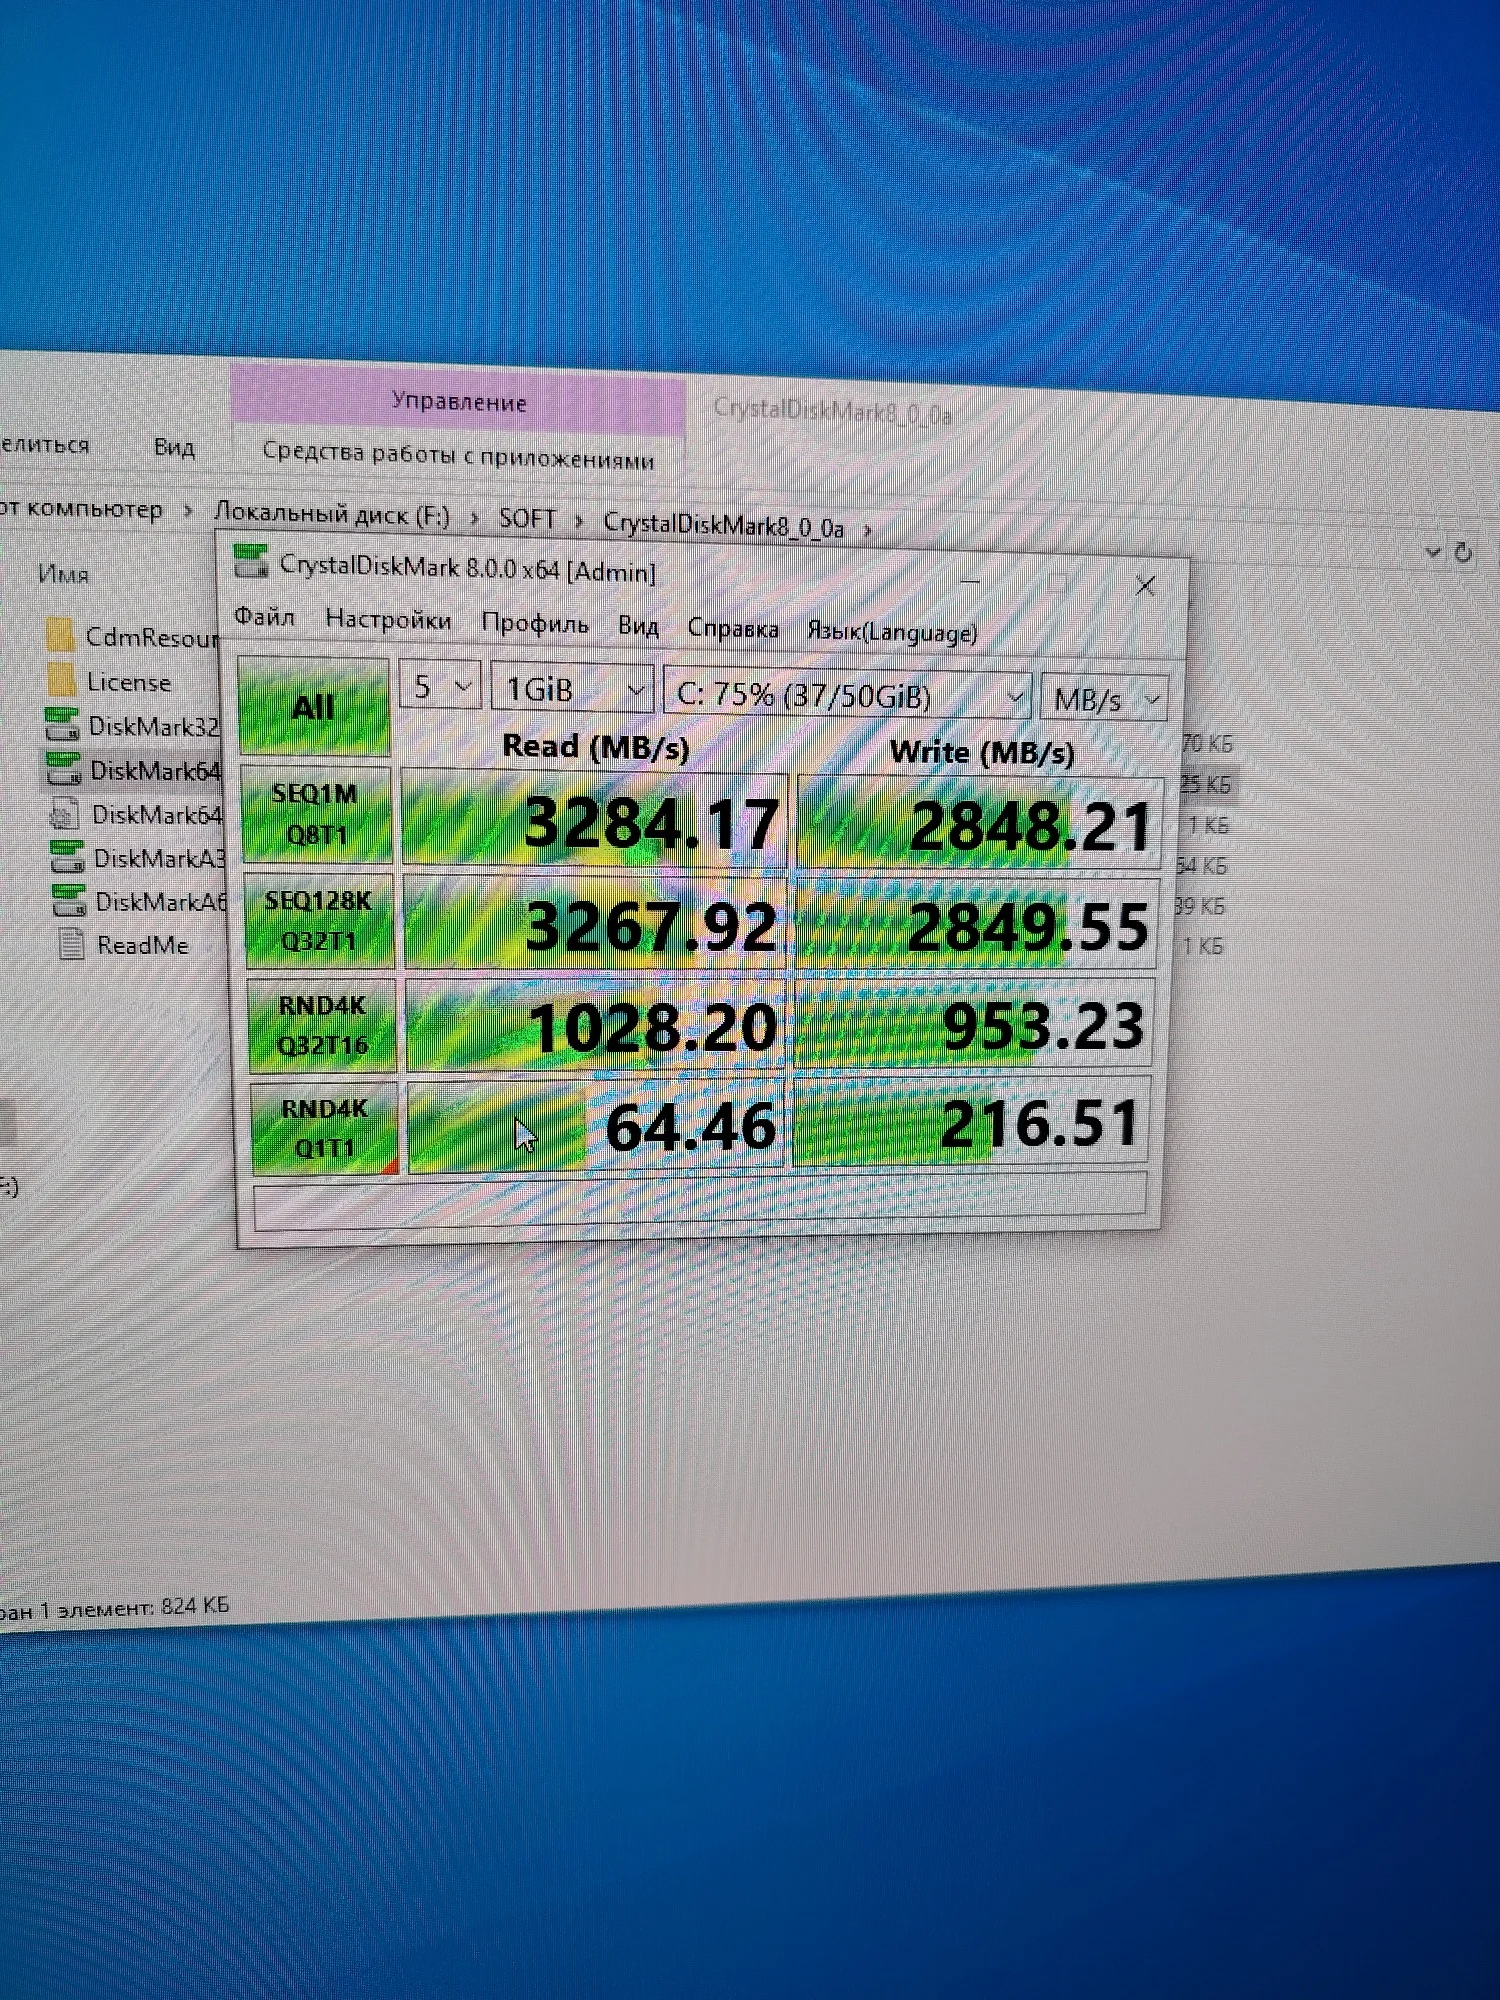Expand the chevron after SOFT breadcrumb
Viewport: 1500px width, 2000px height.
point(578,521)
